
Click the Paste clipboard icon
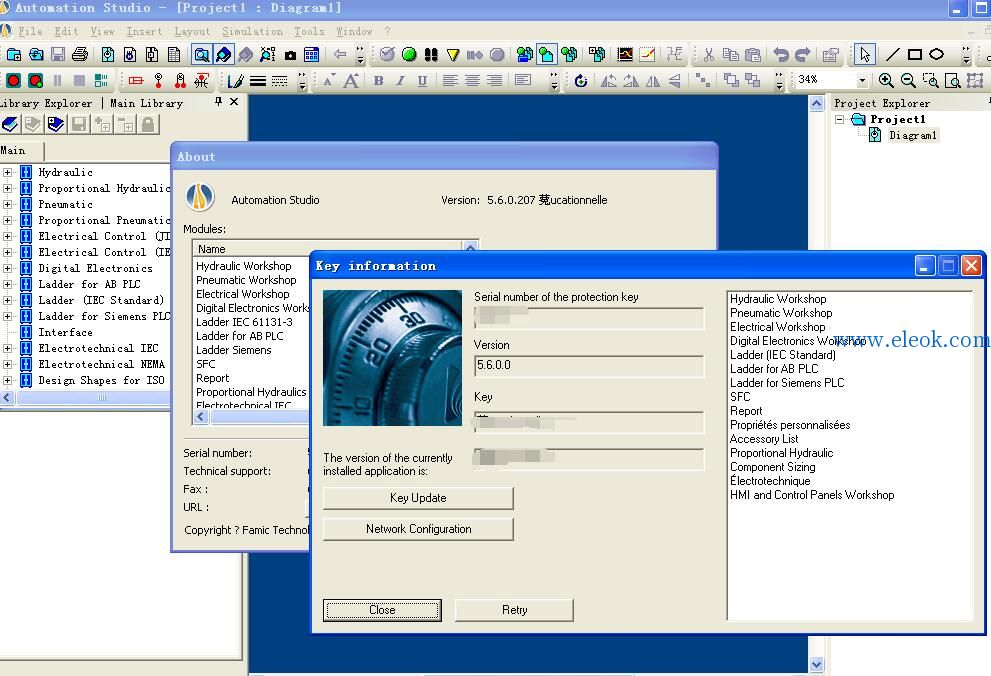753,55
